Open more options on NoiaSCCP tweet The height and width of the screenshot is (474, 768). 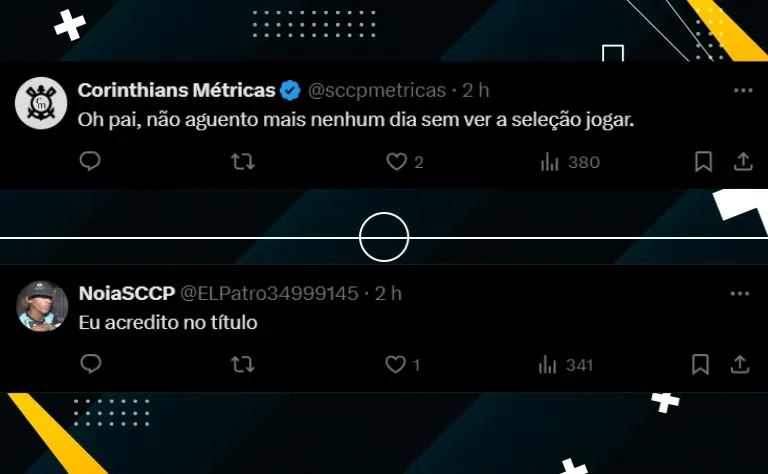pyautogui.click(x=740, y=294)
